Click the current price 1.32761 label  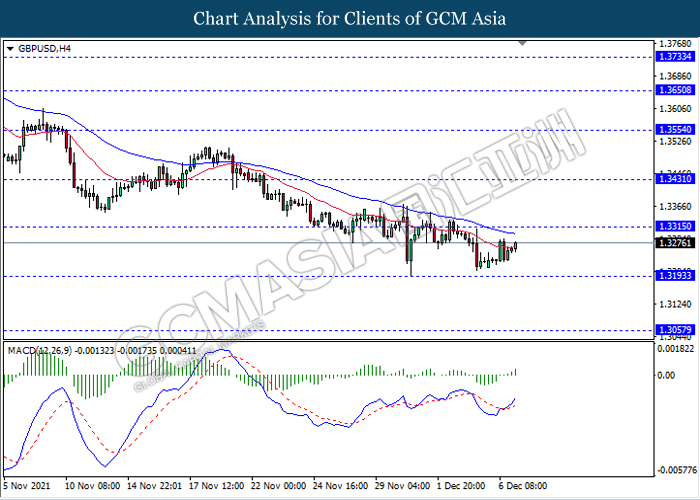point(675,243)
